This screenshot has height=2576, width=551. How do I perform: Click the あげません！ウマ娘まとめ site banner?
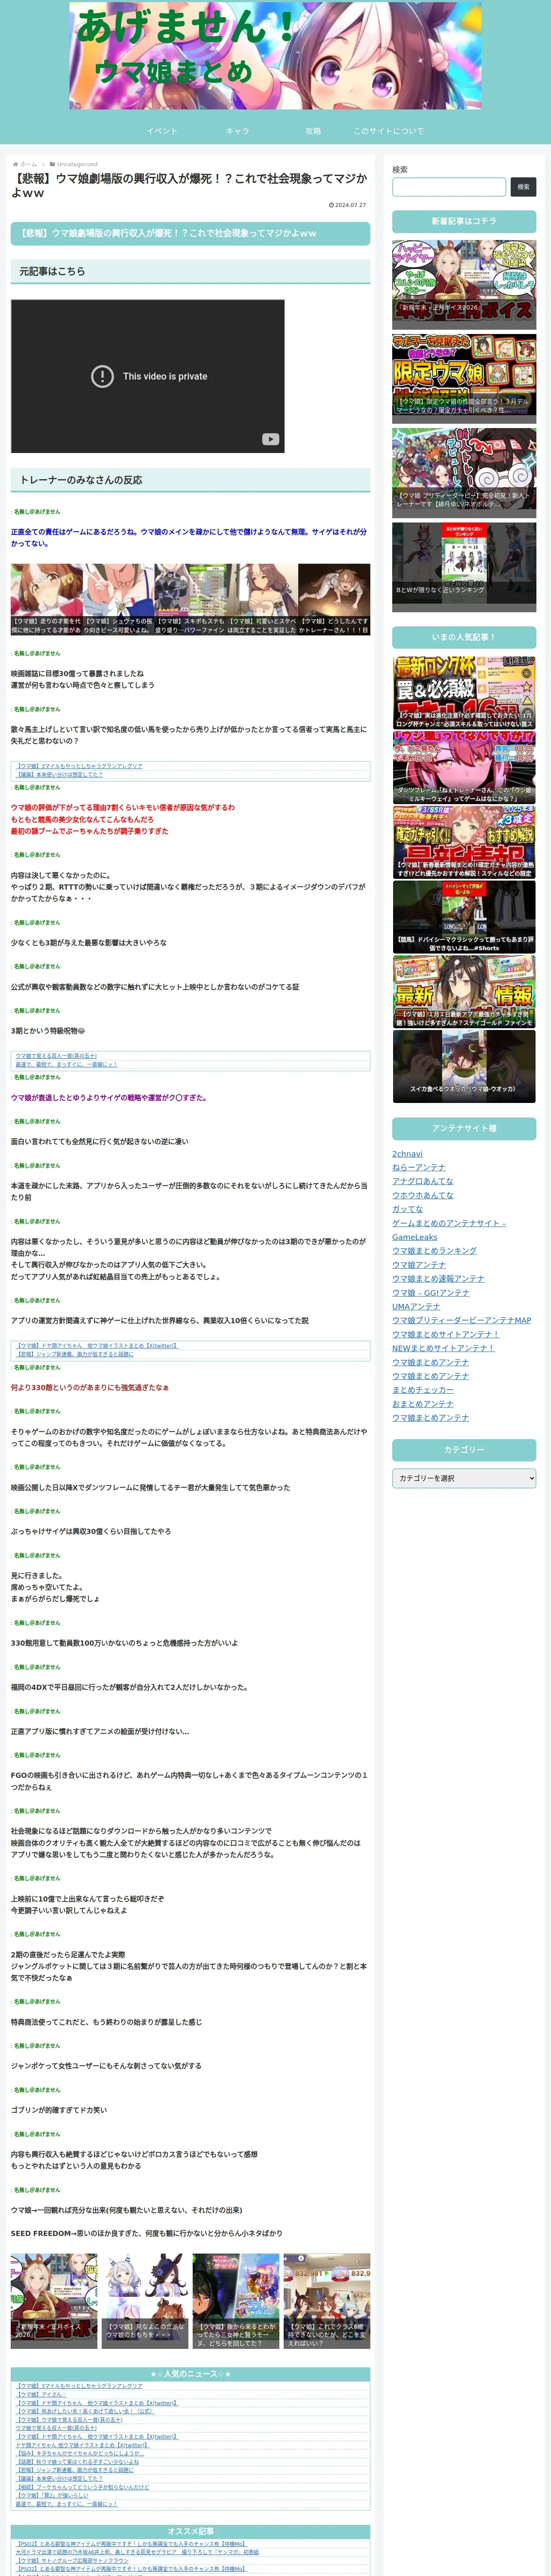[x=275, y=56]
